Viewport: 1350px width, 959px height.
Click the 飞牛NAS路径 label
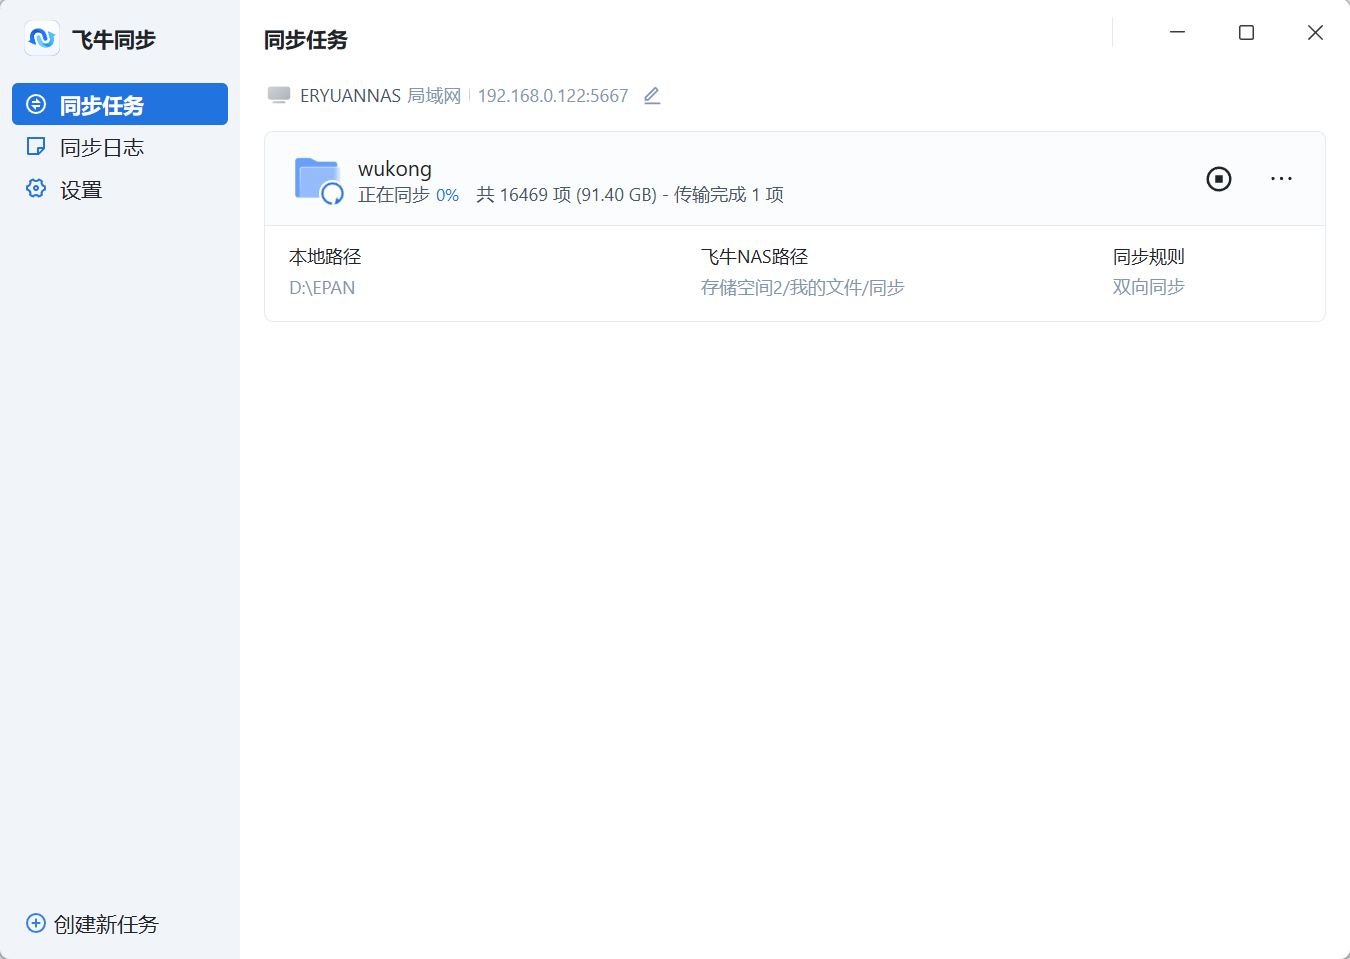pos(754,257)
